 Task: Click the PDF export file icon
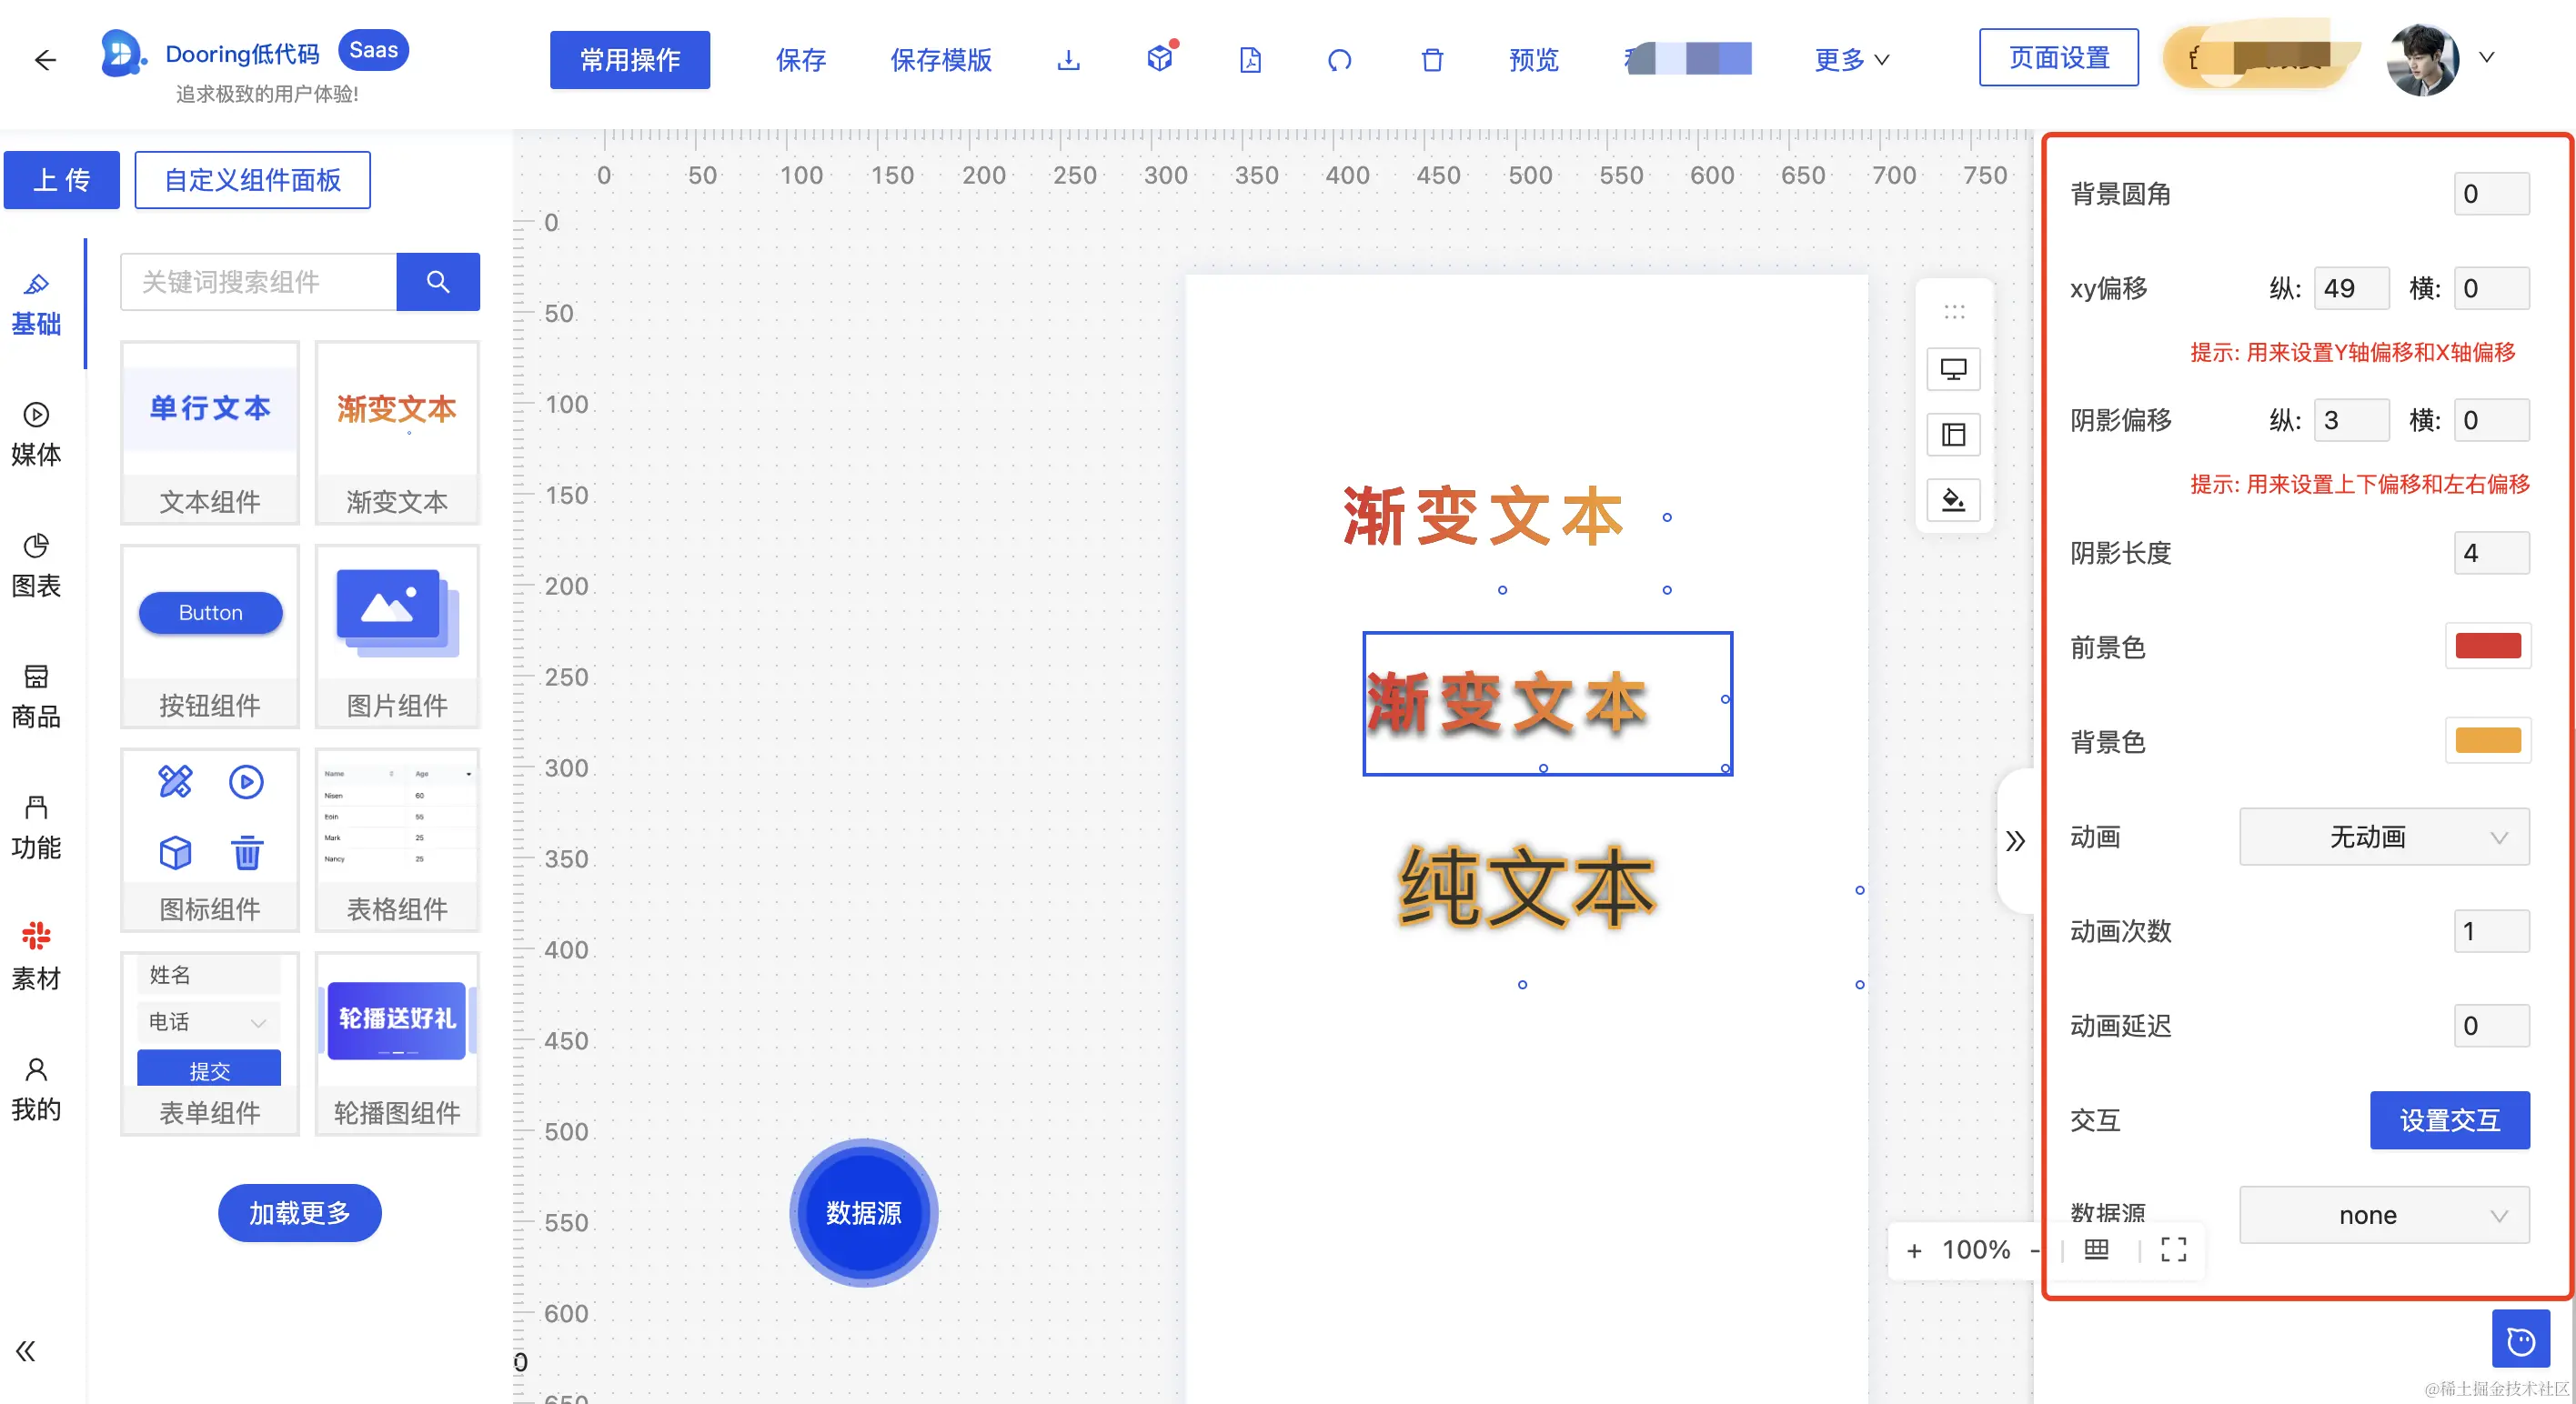pyautogui.click(x=1250, y=60)
